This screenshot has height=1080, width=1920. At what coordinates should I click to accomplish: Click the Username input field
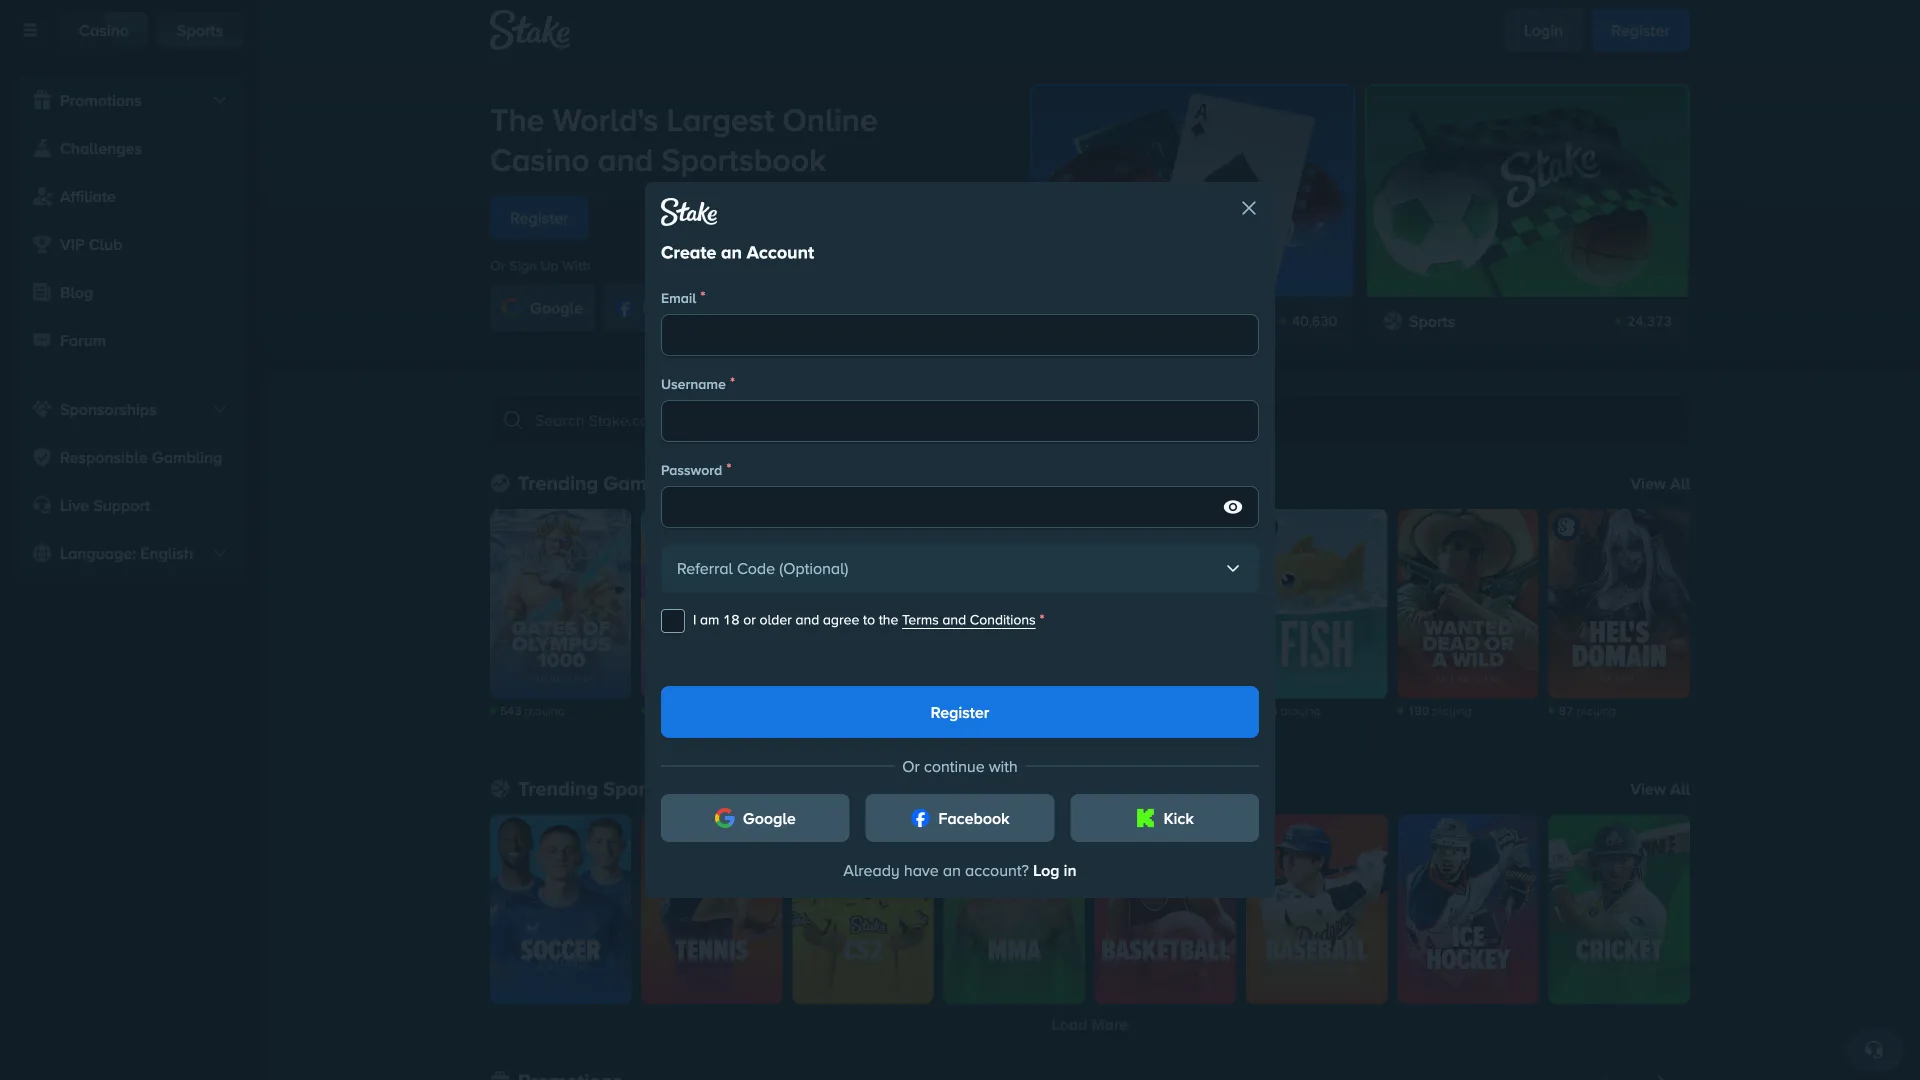960,421
